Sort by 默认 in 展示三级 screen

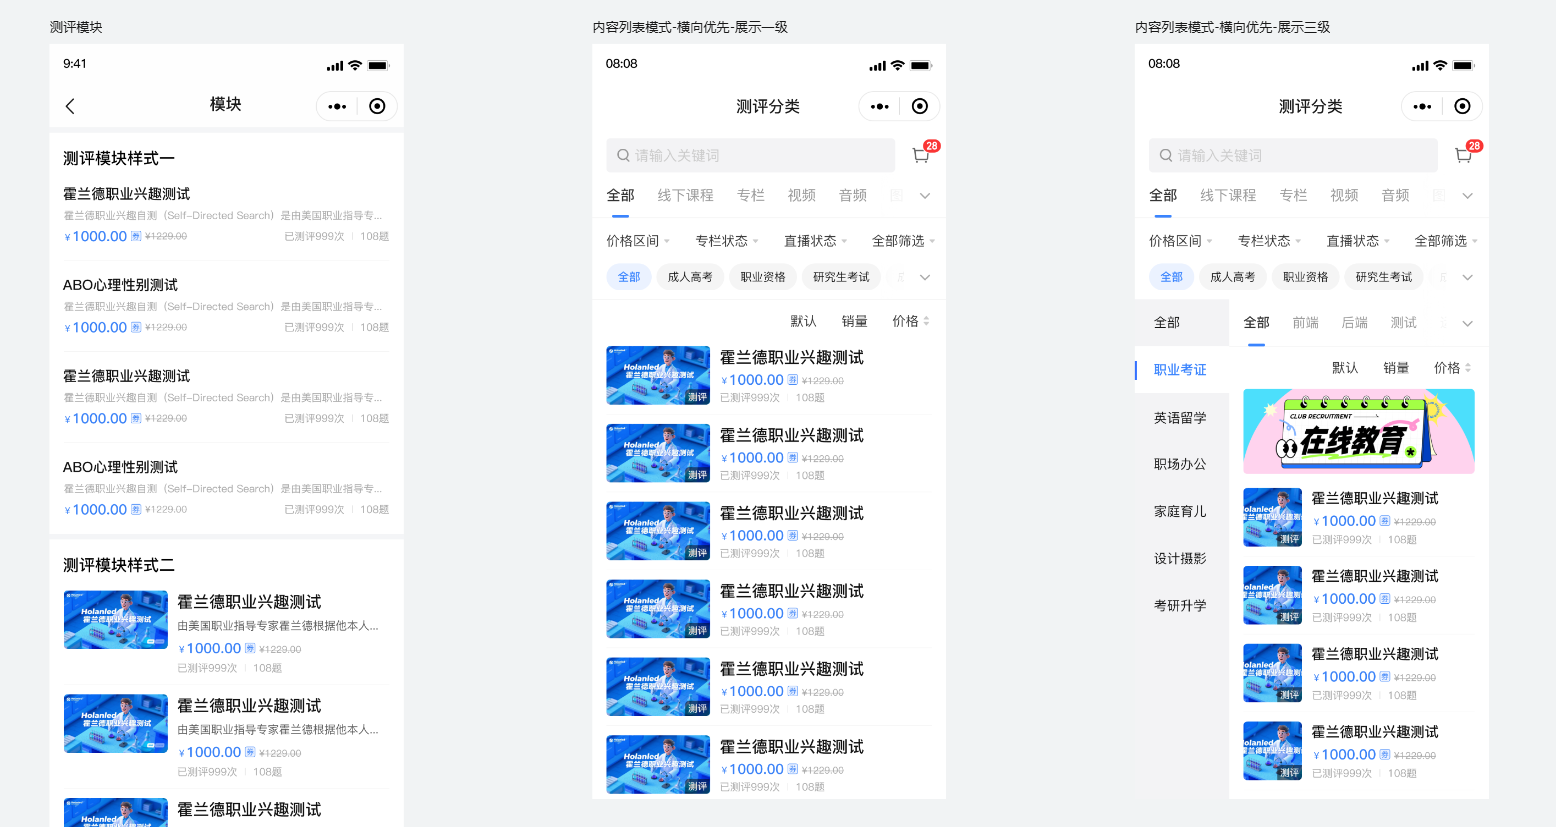coord(1346,368)
